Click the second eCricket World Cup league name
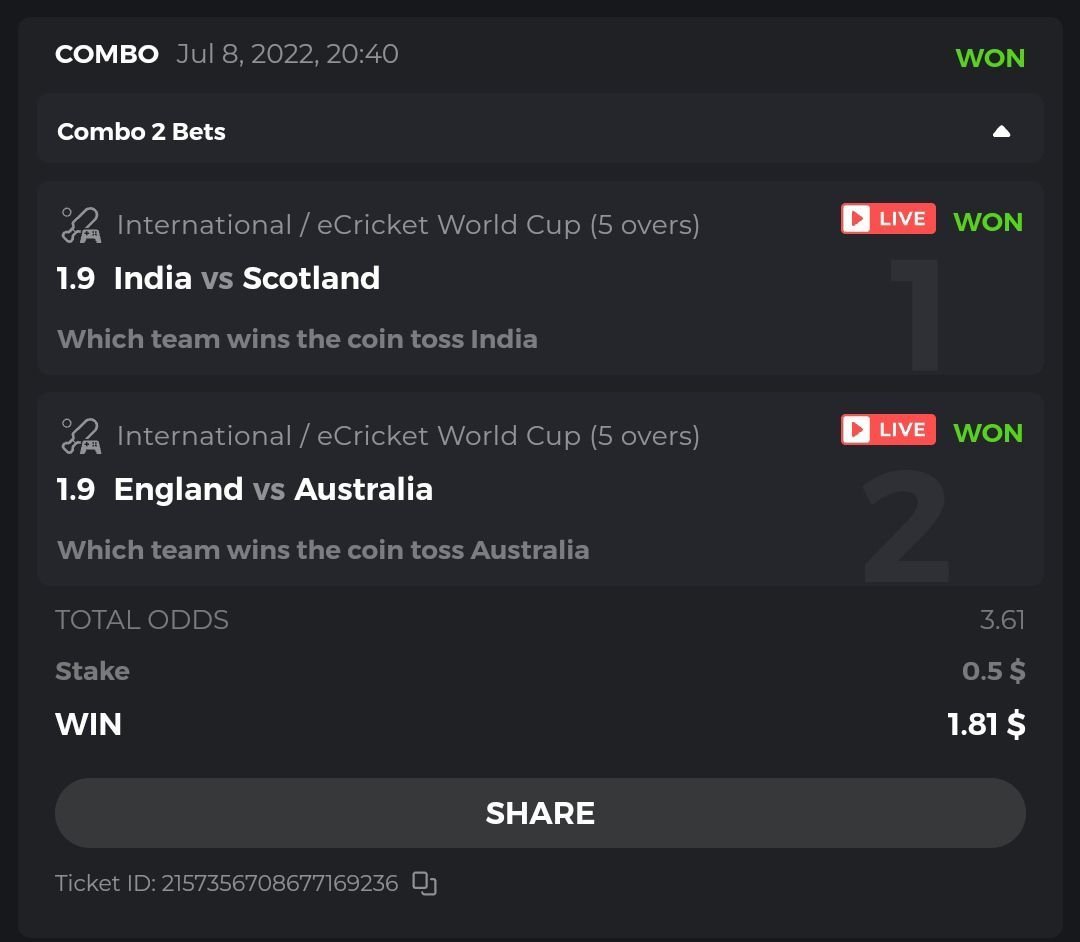This screenshot has height=942, width=1080. [408, 436]
